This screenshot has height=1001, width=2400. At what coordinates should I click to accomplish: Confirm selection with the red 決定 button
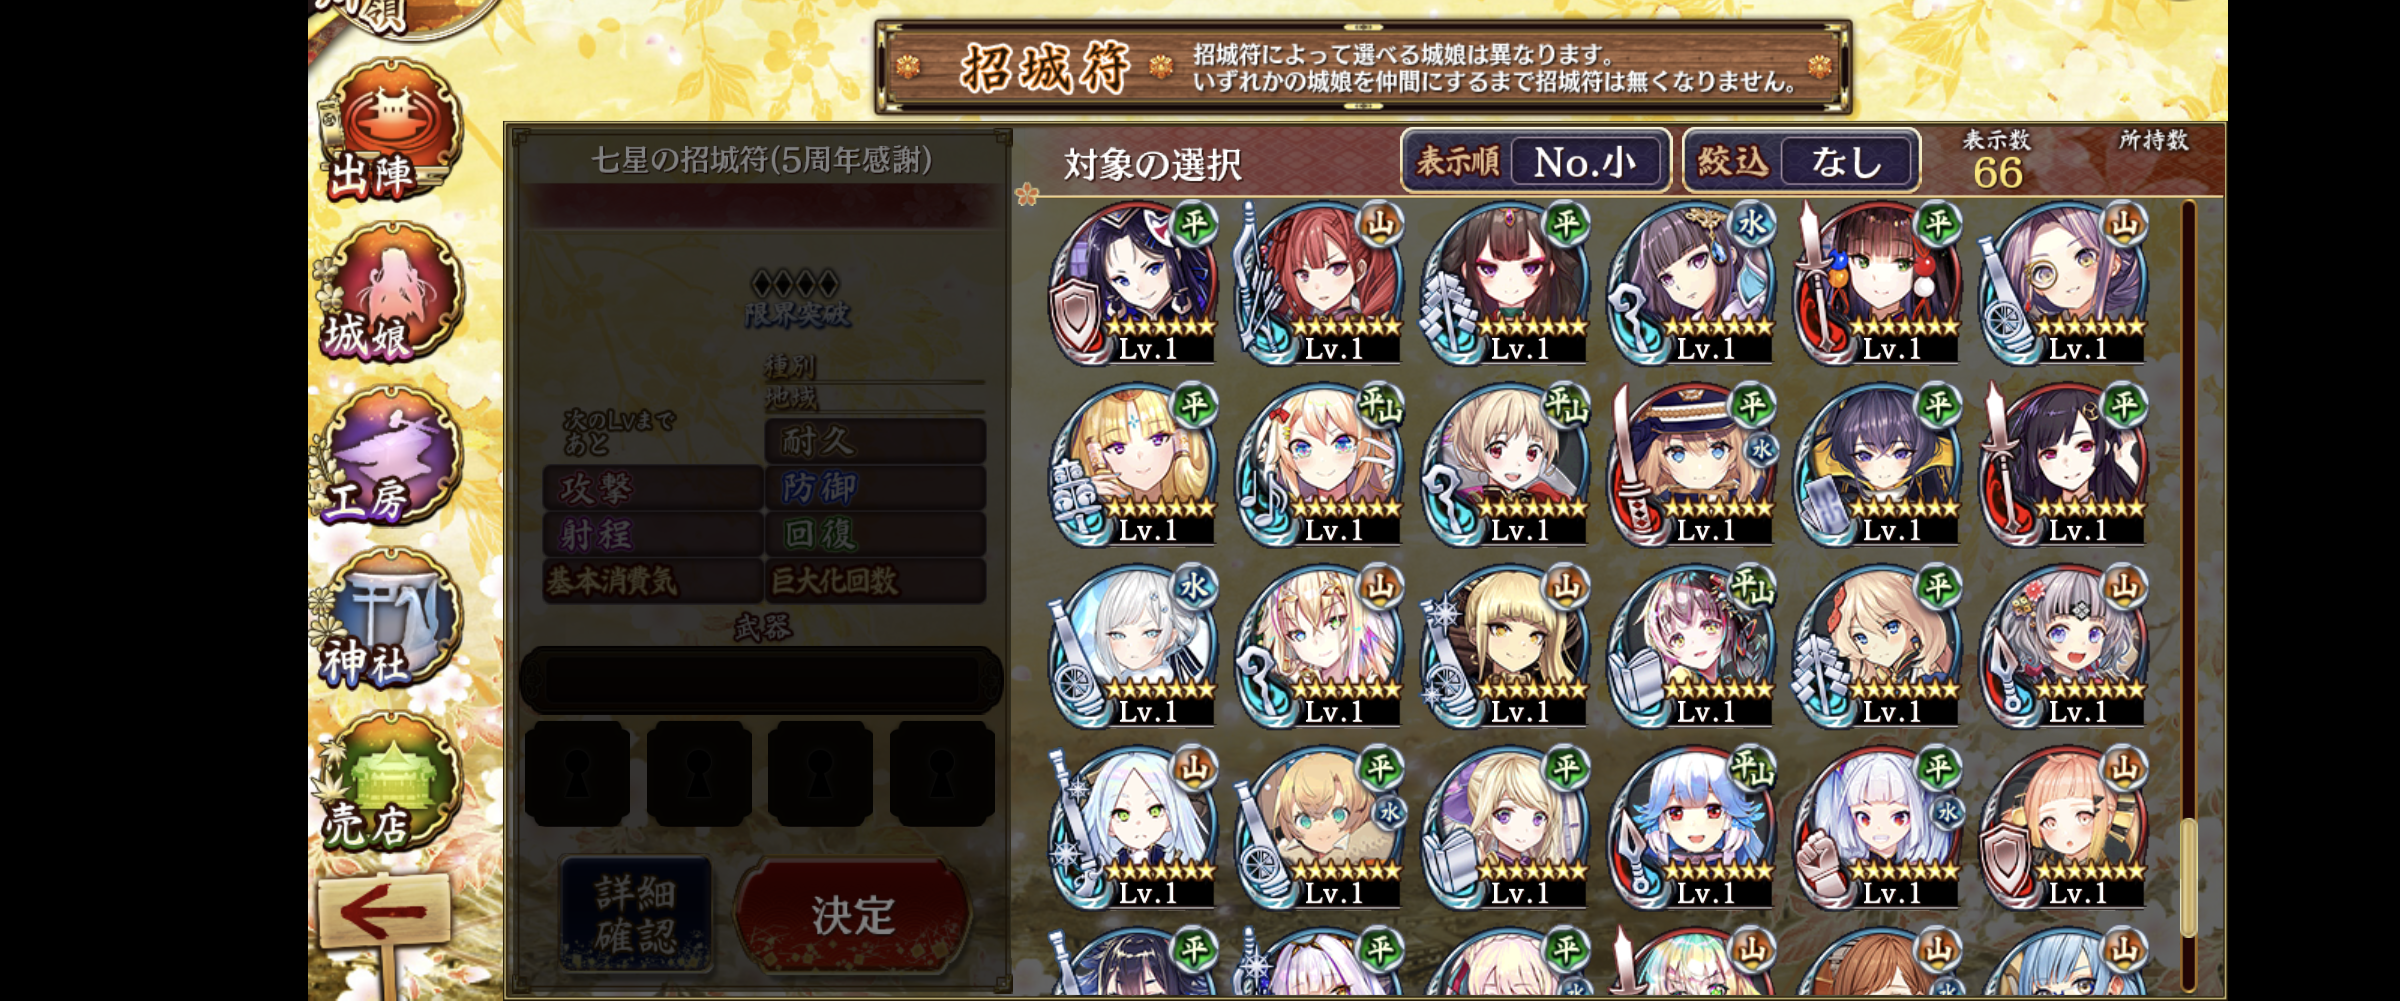(x=852, y=914)
